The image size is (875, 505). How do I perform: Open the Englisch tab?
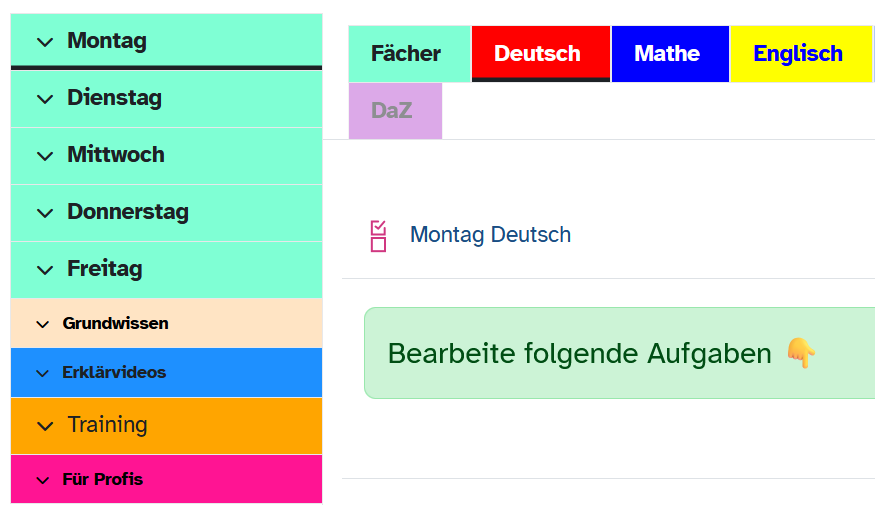coord(798,54)
